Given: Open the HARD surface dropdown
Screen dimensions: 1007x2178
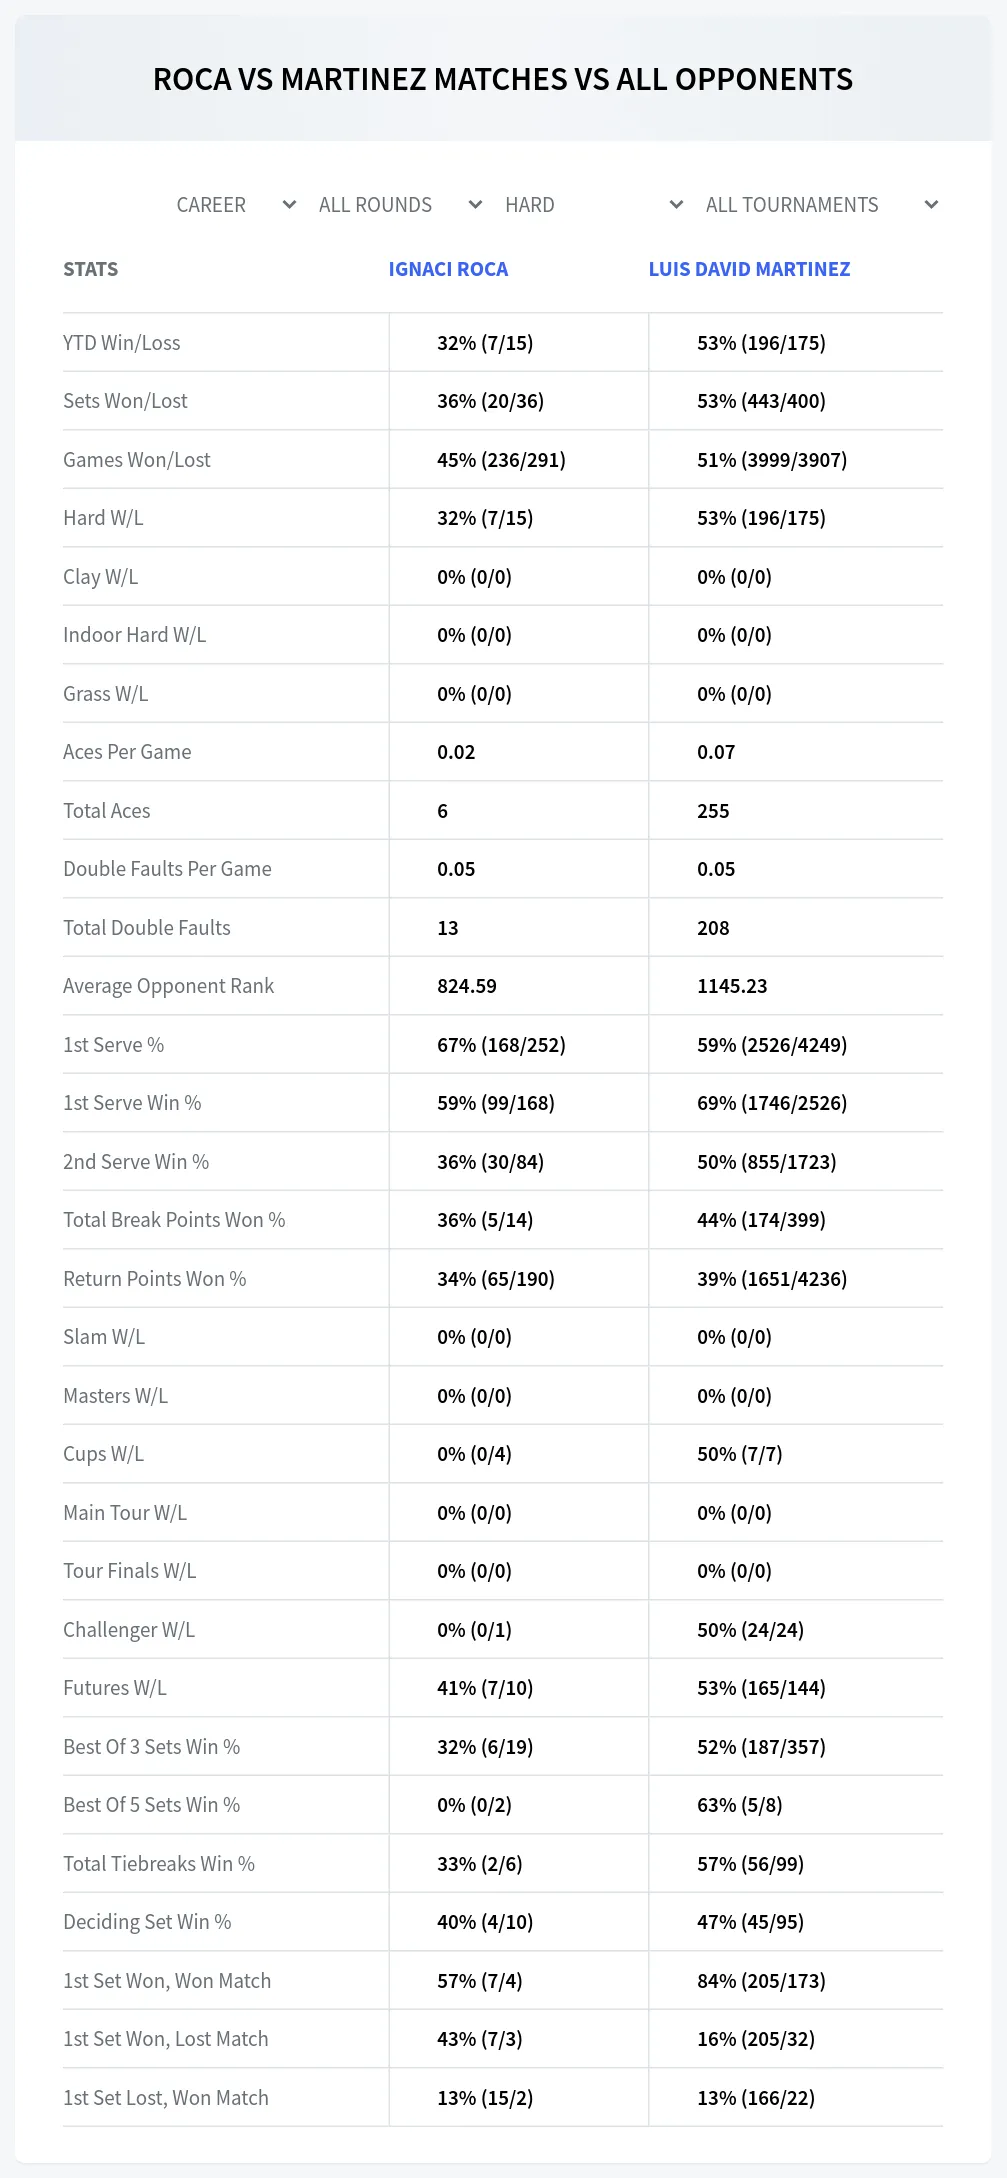Looking at the screenshot, I should pos(594,205).
